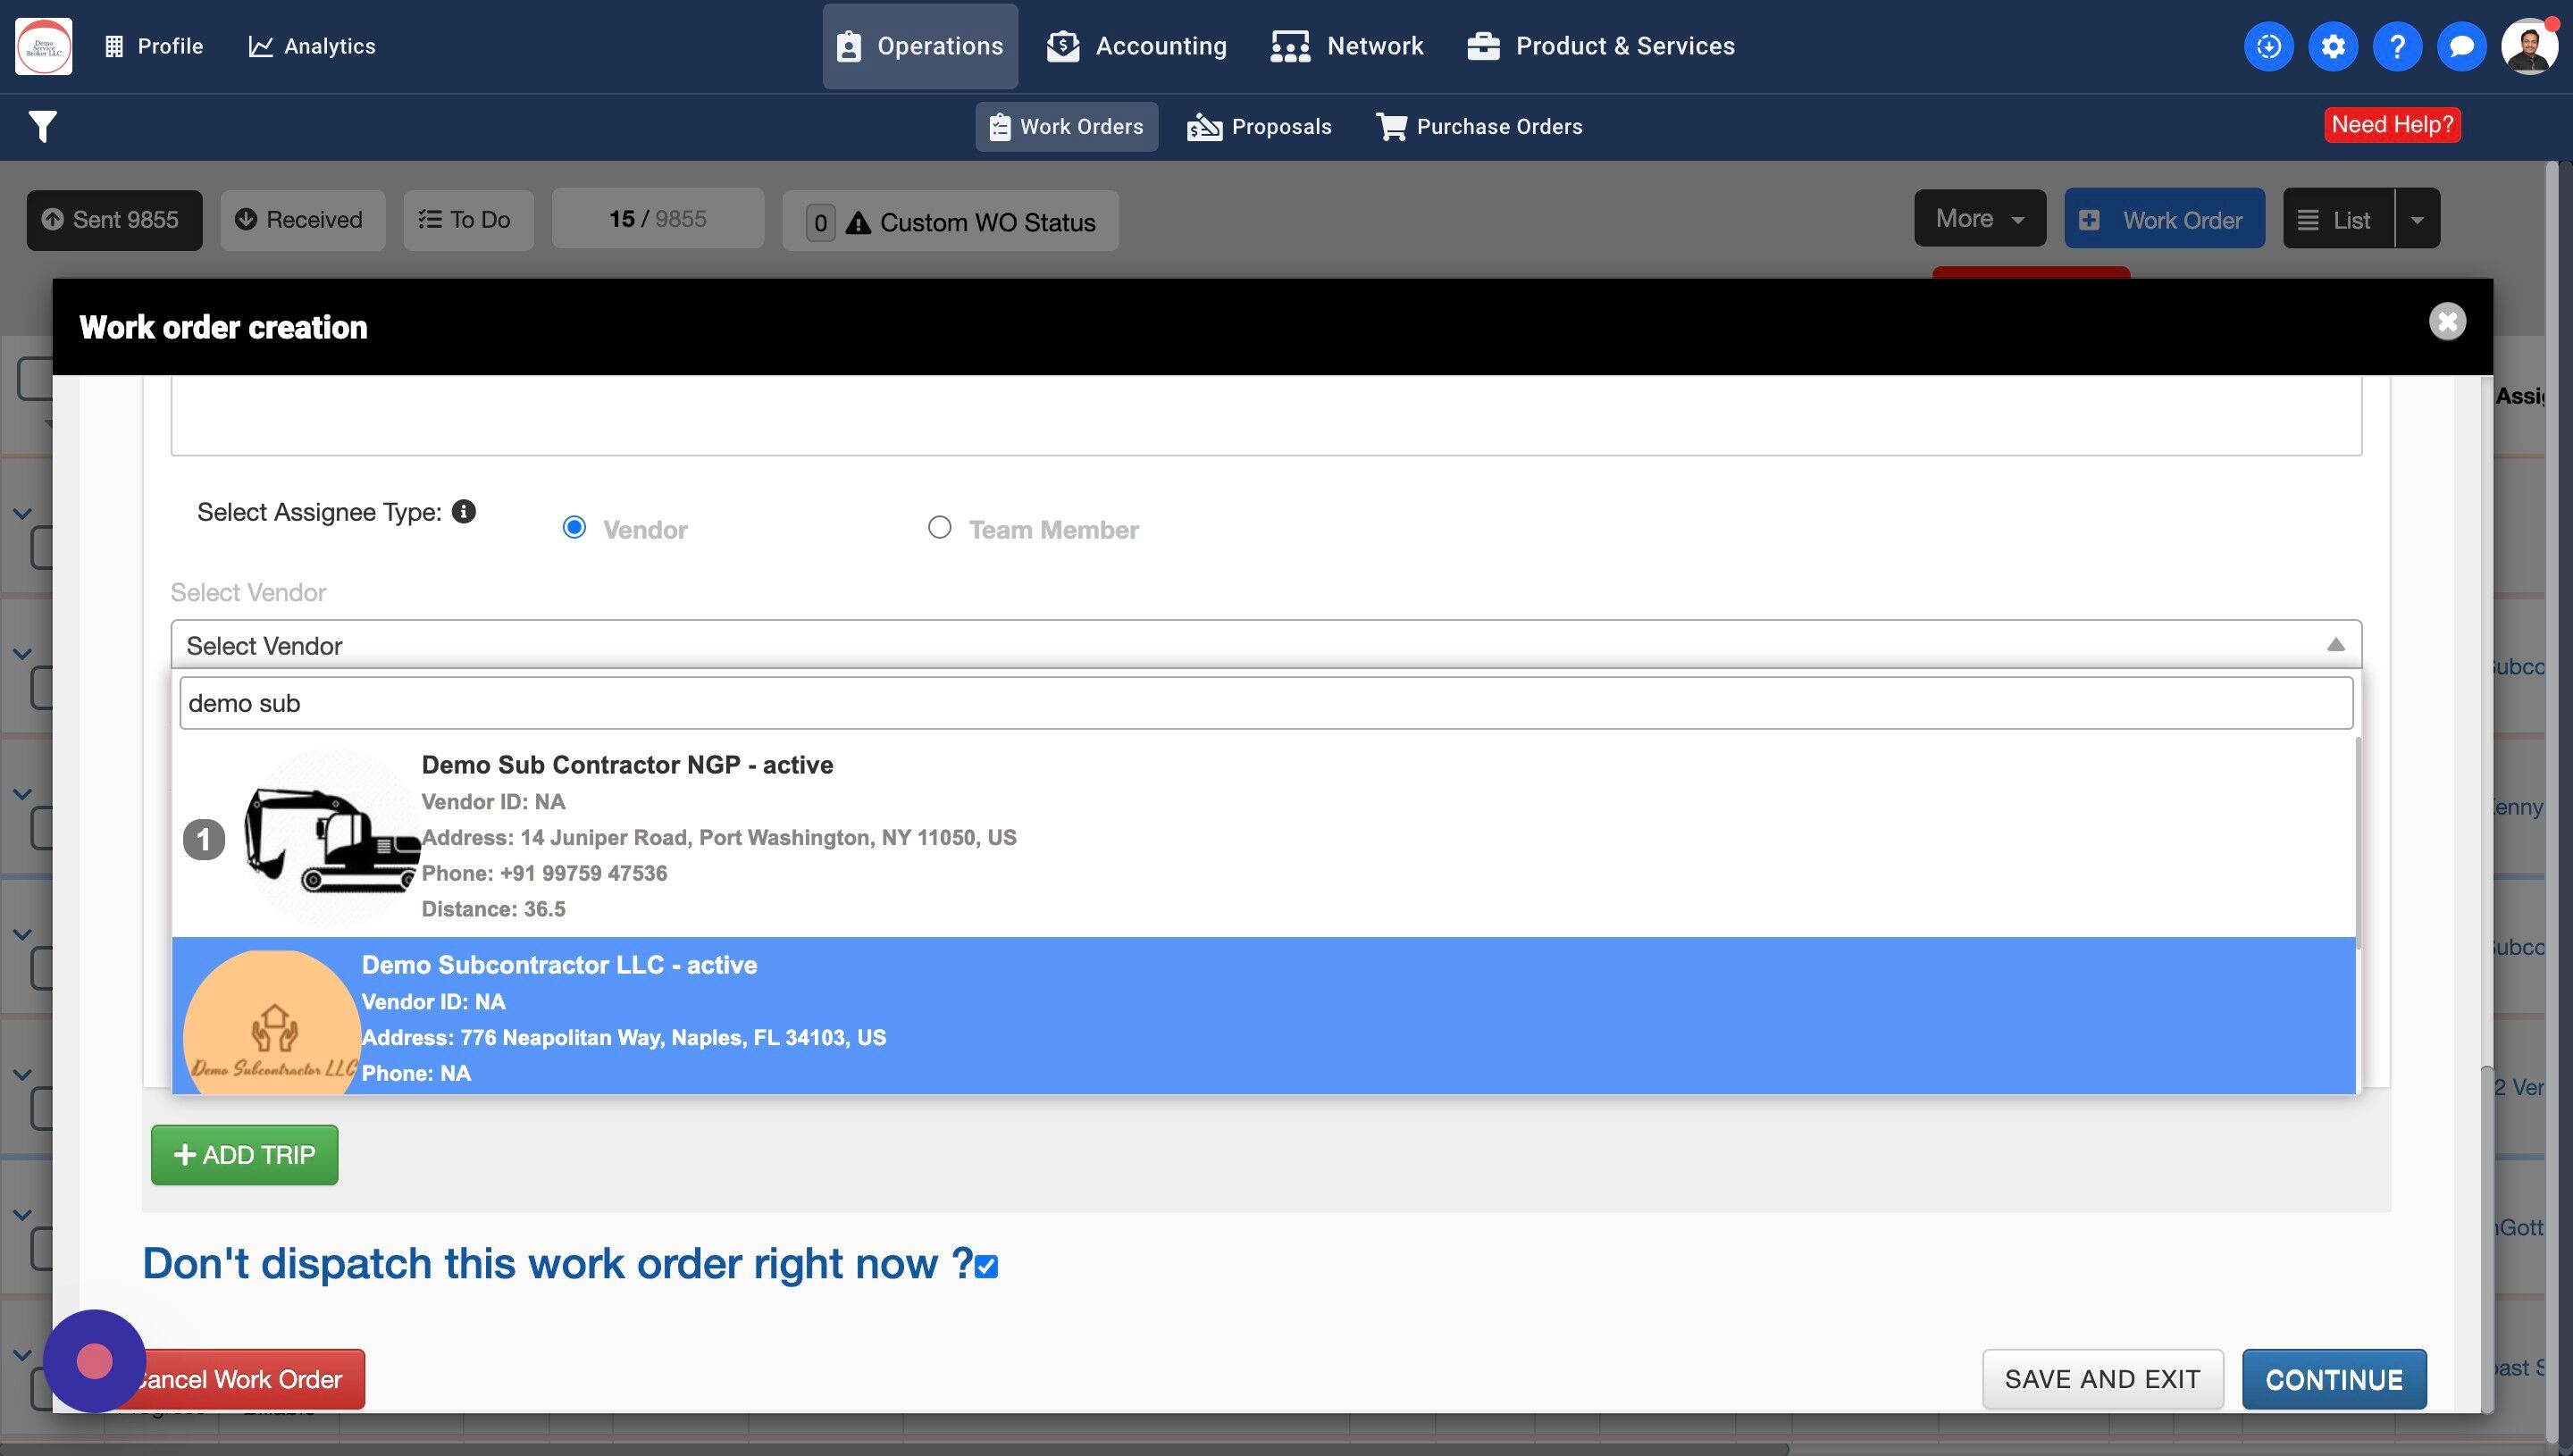Screen dimensions: 2573x1456
Task: Open the settings gear icon
Action: [x=2332, y=46]
